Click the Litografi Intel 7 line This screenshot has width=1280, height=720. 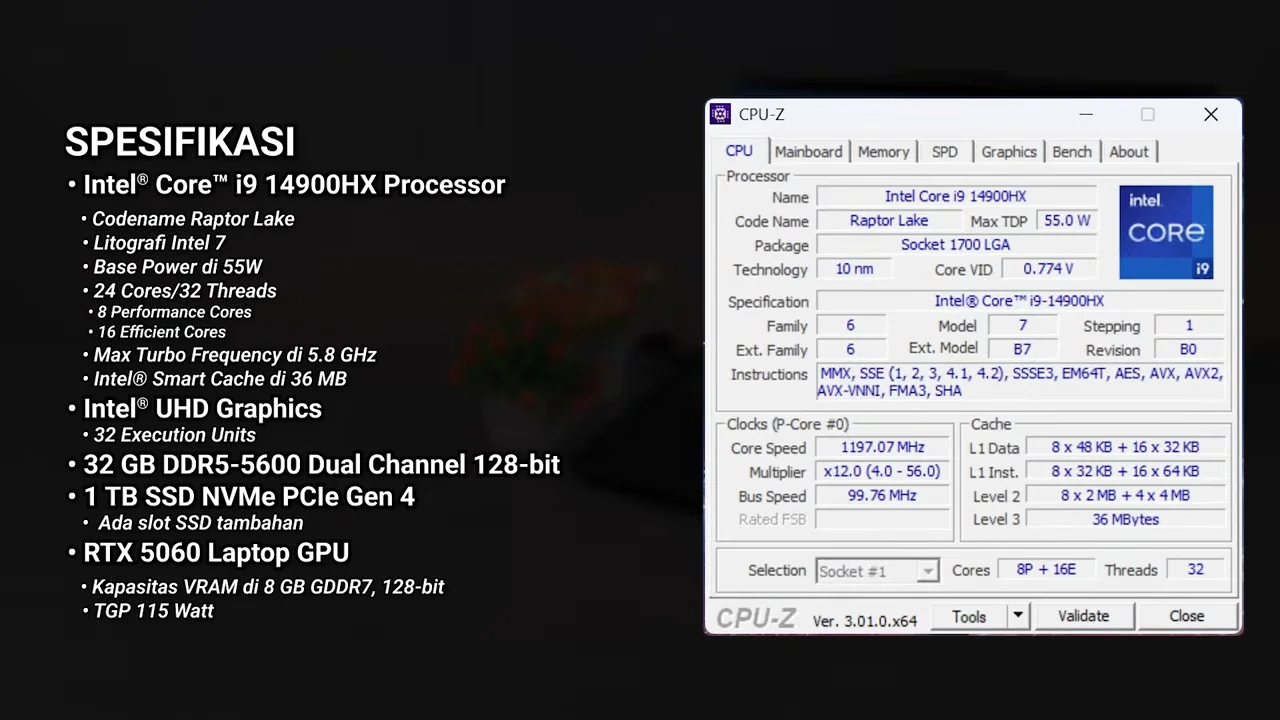pos(159,243)
